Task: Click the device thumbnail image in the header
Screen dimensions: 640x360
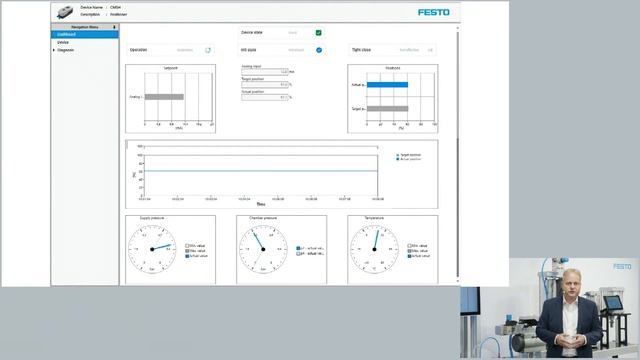Action: click(64, 12)
